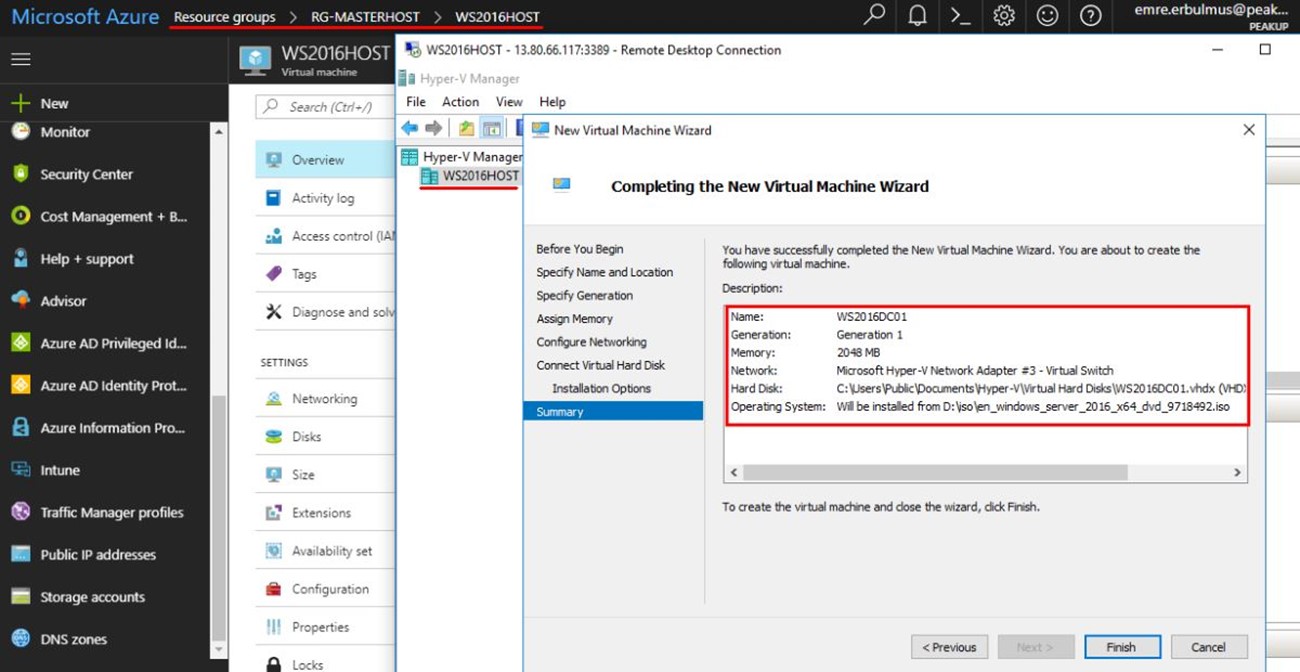Open the notifications bell in Azure
The height and width of the screenshot is (672, 1300).
click(x=917, y=16)
